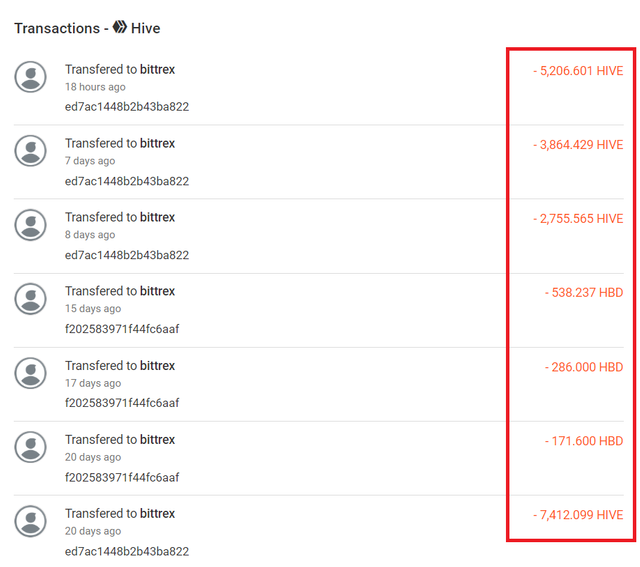Screen dimensions: 640x567
Task: Click avatar icon beside the 171.600 HBD transfer
Action: [30, 447]
